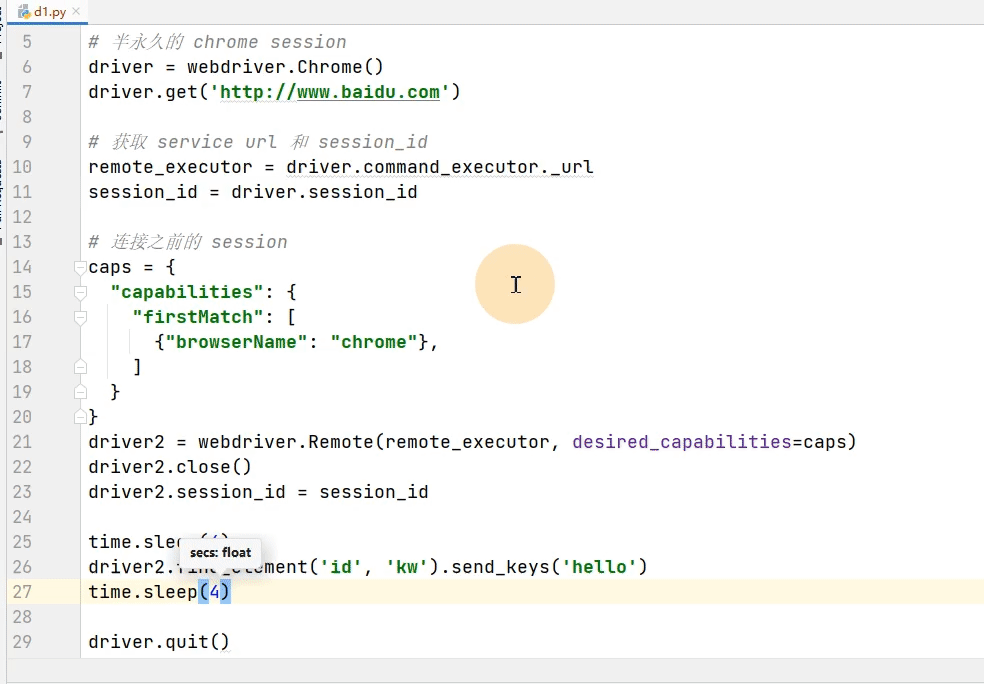
Task: Click the 'hello' string on line 26
Action: point(599,567)
